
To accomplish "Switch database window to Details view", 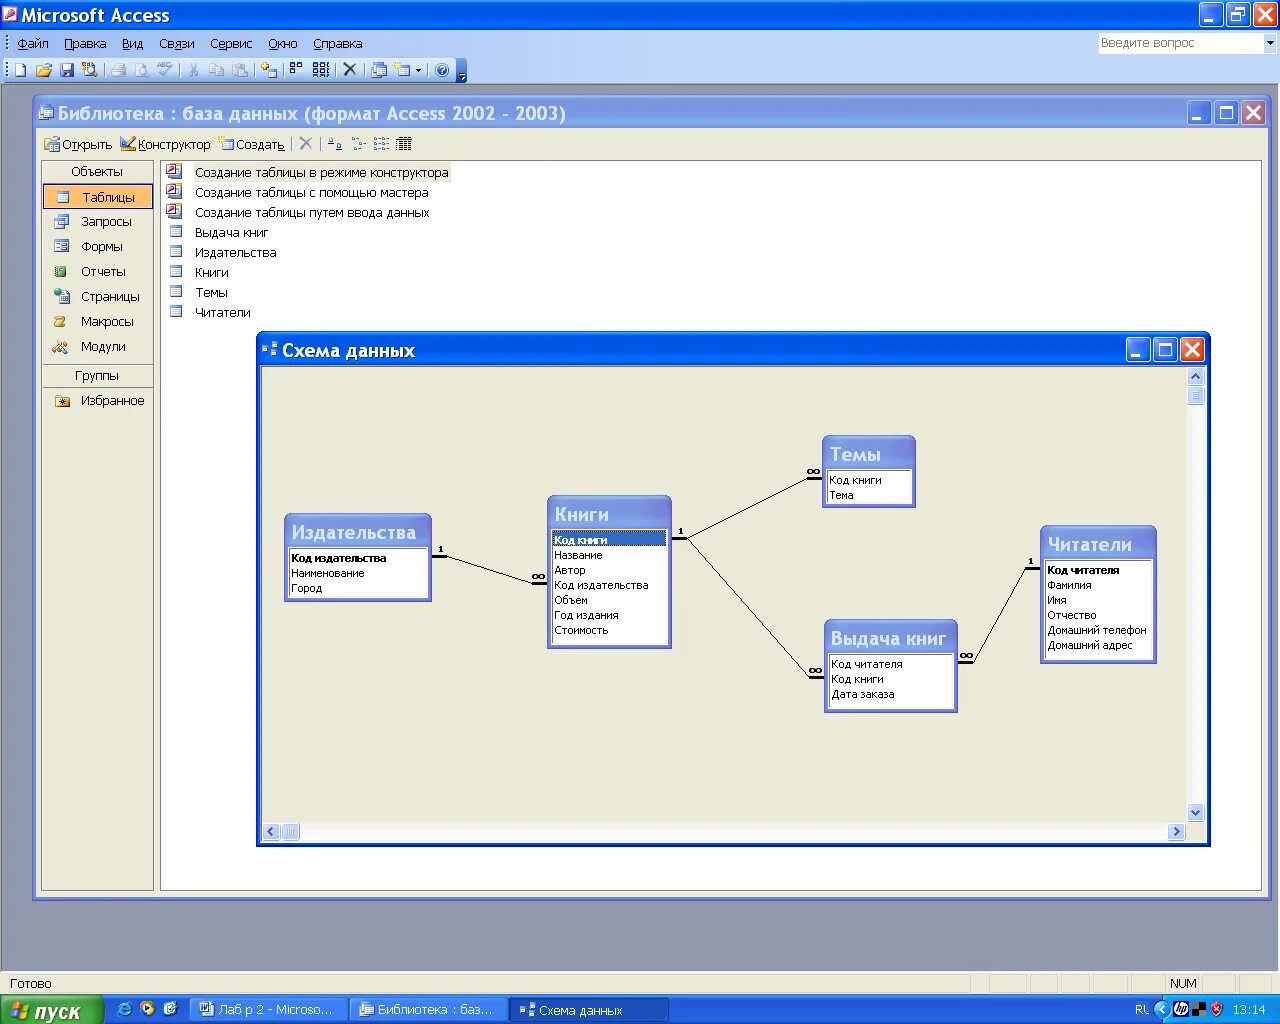I will (404, 144).
